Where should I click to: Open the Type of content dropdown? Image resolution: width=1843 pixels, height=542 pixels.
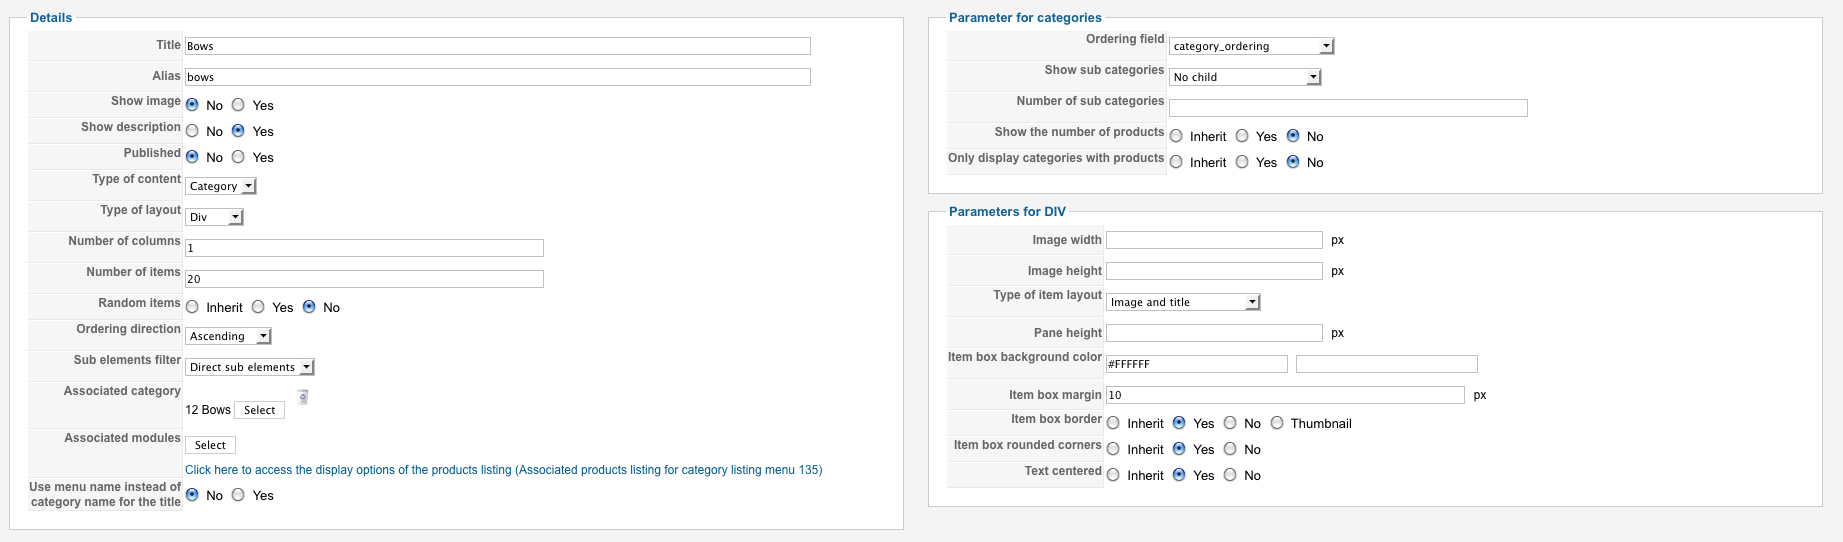point(221,186)
